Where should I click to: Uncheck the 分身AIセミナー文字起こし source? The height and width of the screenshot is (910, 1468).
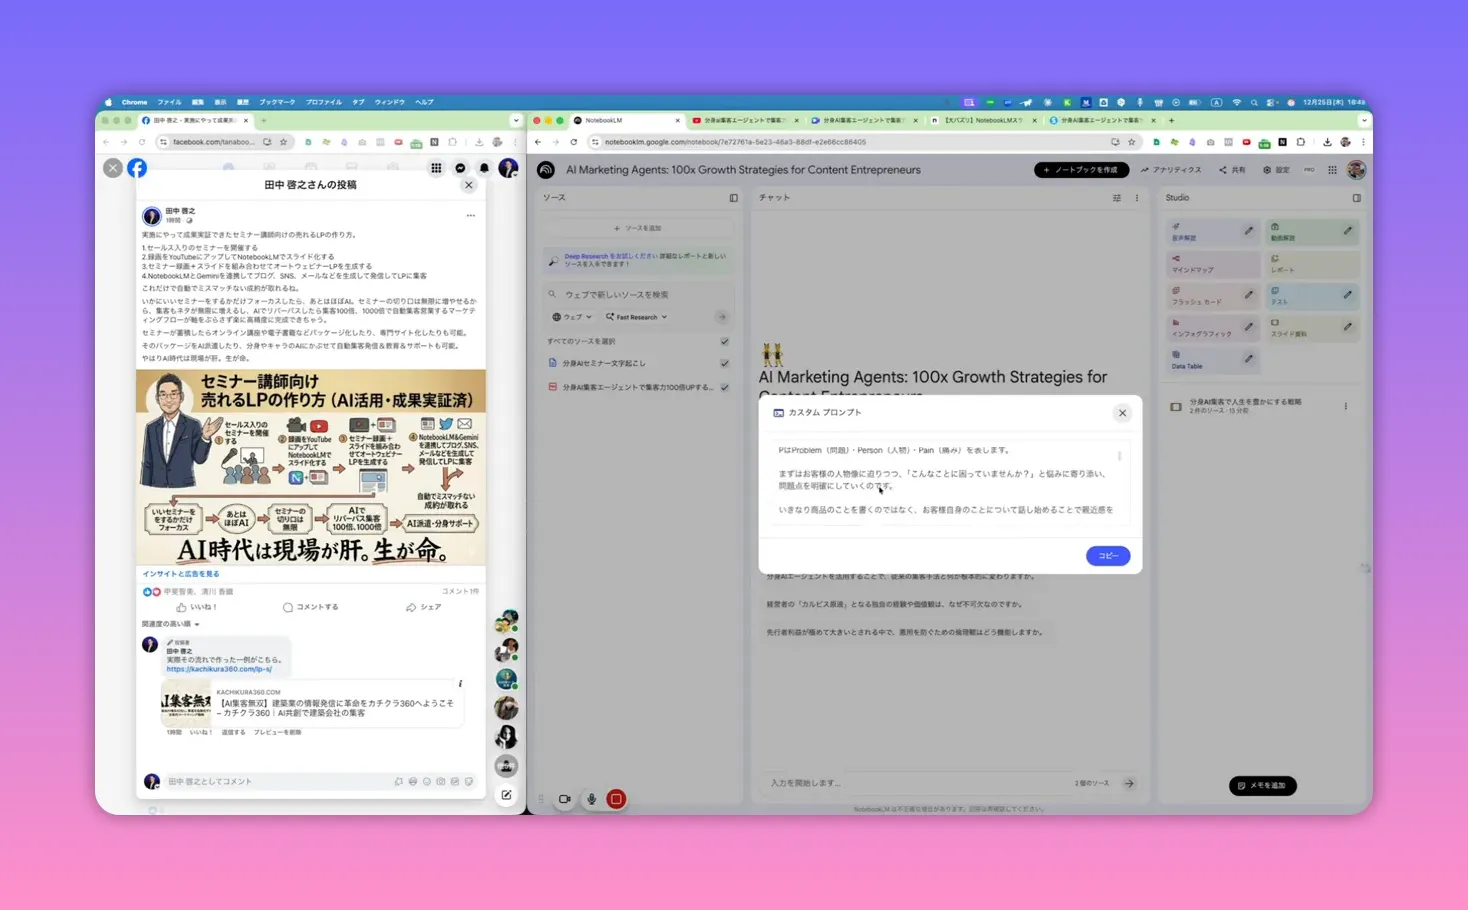[723, 363]
